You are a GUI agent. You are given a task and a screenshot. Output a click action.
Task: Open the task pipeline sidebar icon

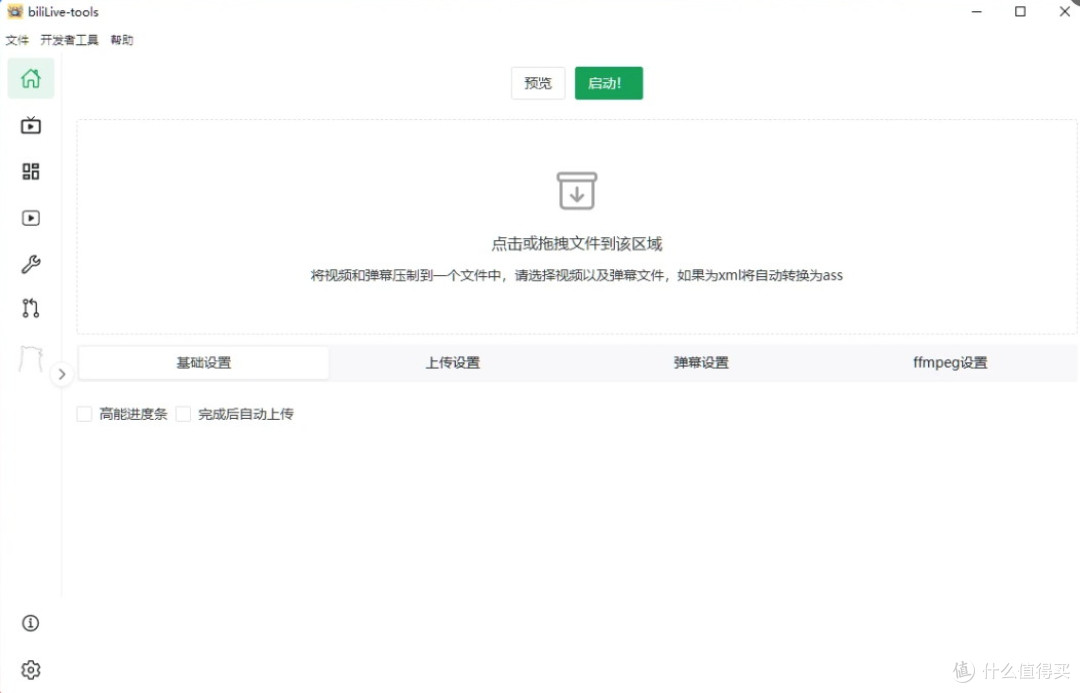30,308
